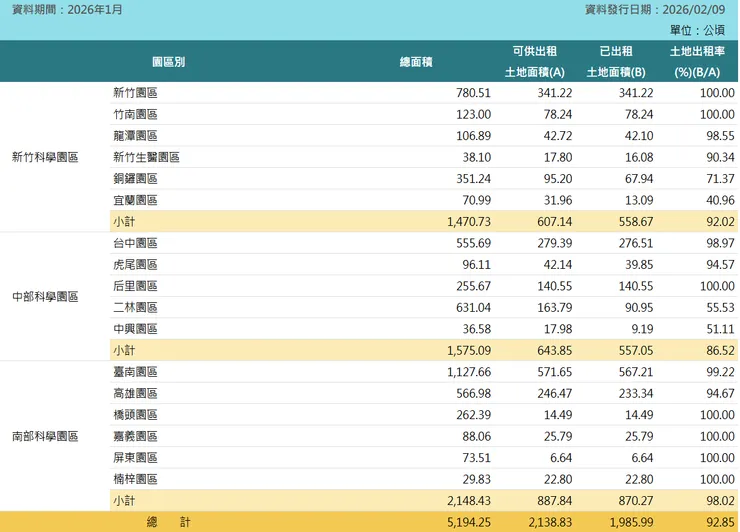Click the 園區別 column header
This screenshot has width=740, height=532.
click(168, 62)
